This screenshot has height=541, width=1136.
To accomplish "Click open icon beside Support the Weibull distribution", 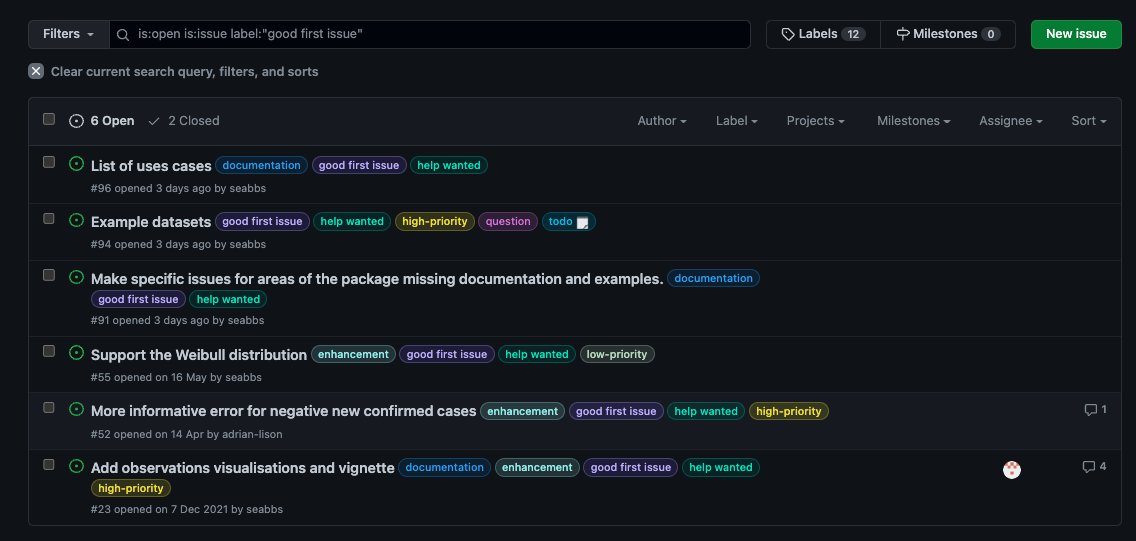I will pyautogui.click(x=76, y=353).
